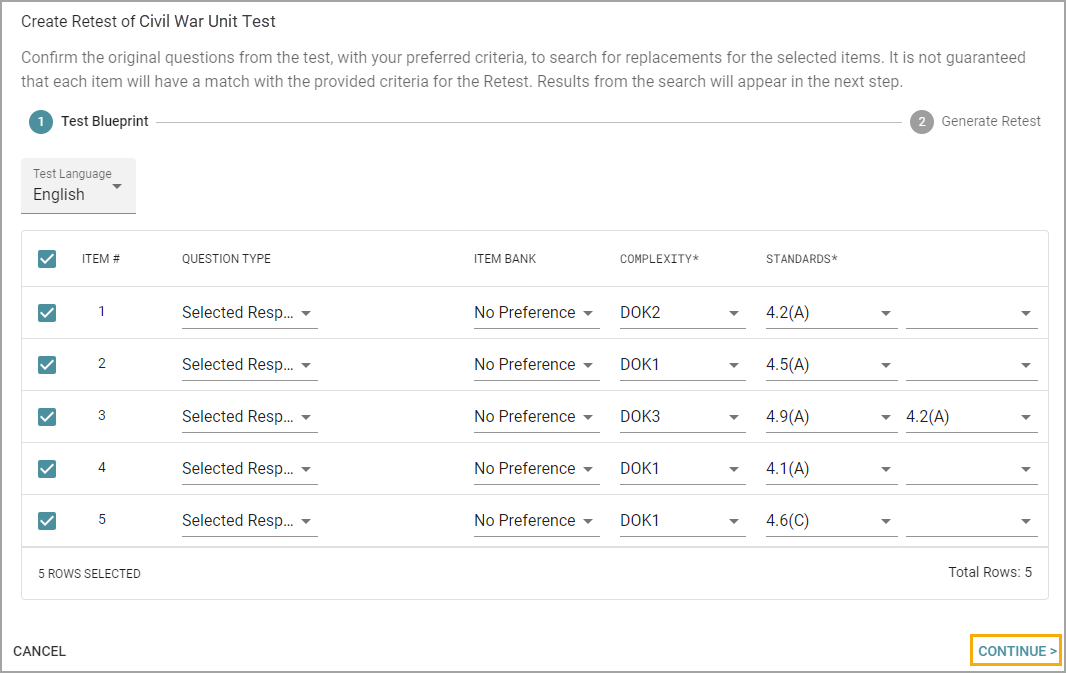Viewport: 1066px width, 673px height.
Task: Change DOK1 complexity dropdown for item 5
Action: (x=683, y=521)
